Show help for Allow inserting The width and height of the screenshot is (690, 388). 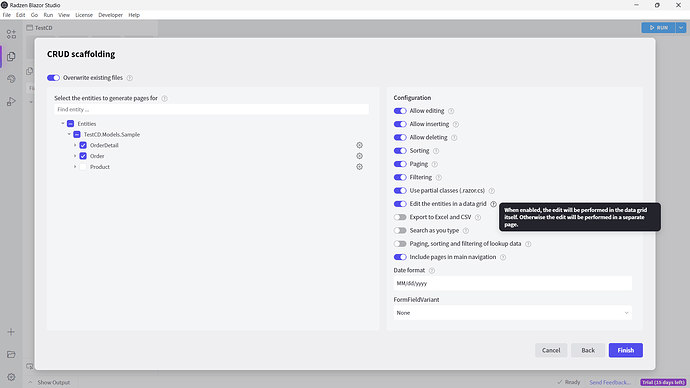pyautogui.click(x=456, y=124)
